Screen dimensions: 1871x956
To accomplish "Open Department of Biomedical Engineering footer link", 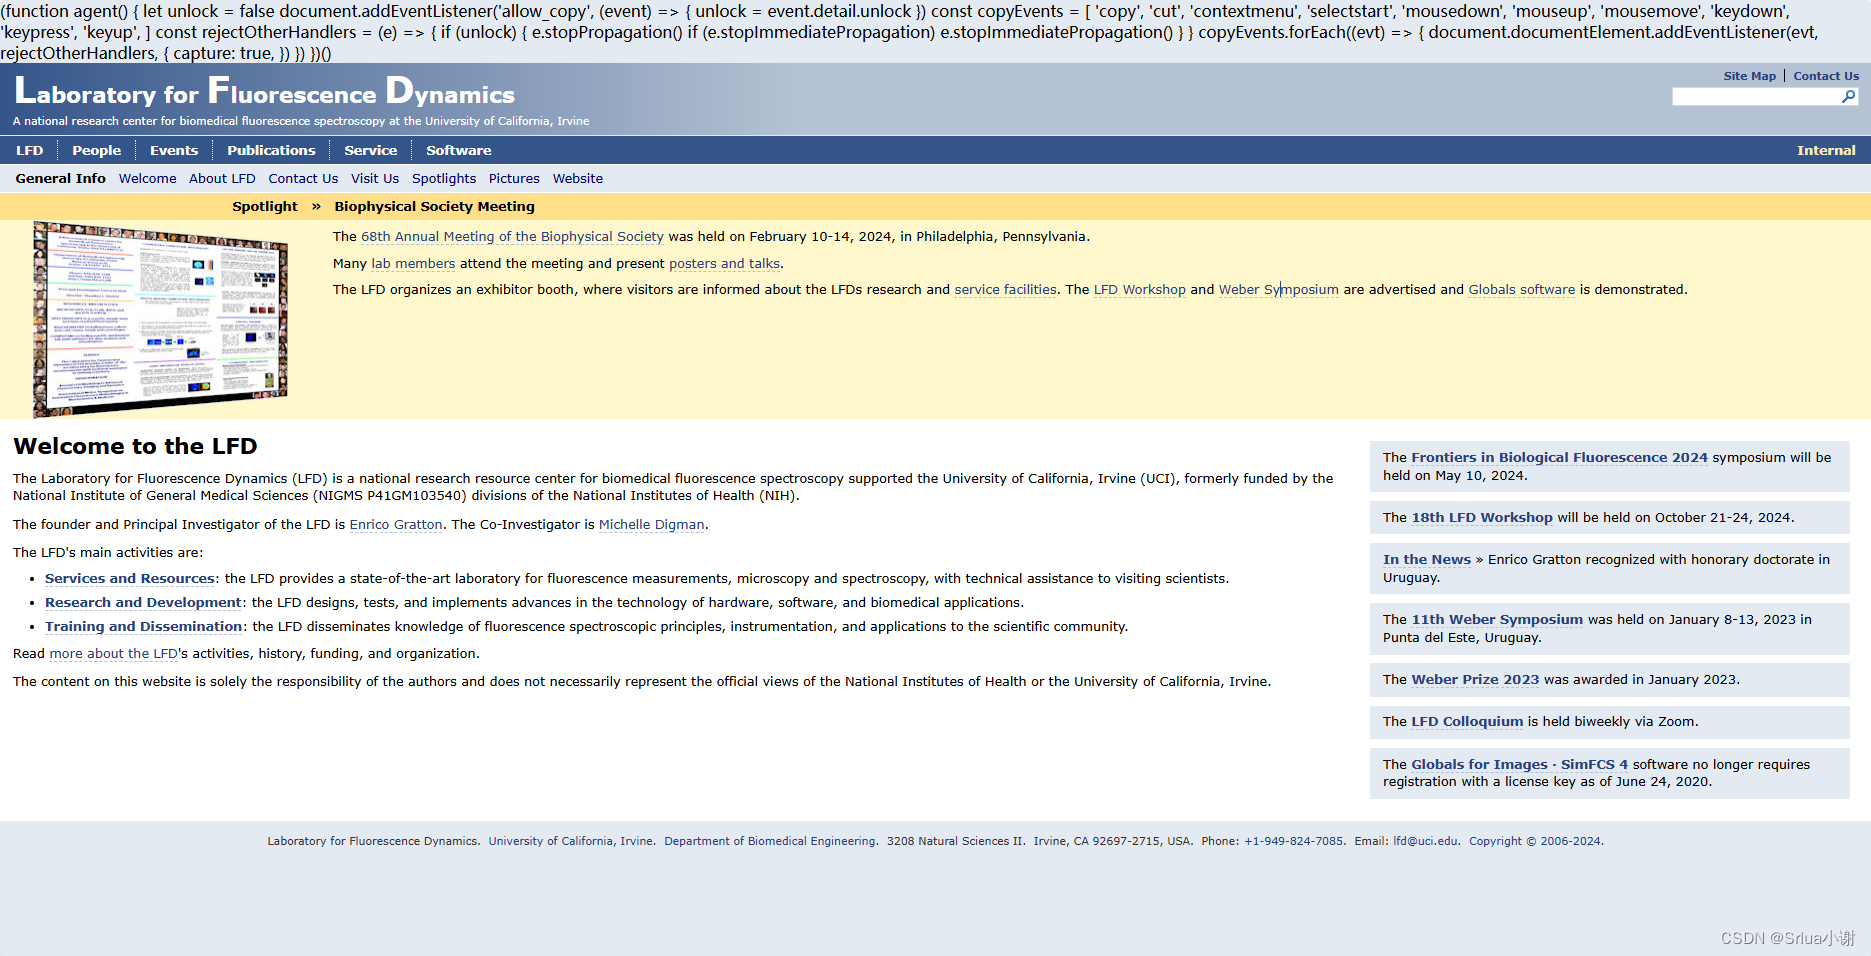I will (770, 842).
